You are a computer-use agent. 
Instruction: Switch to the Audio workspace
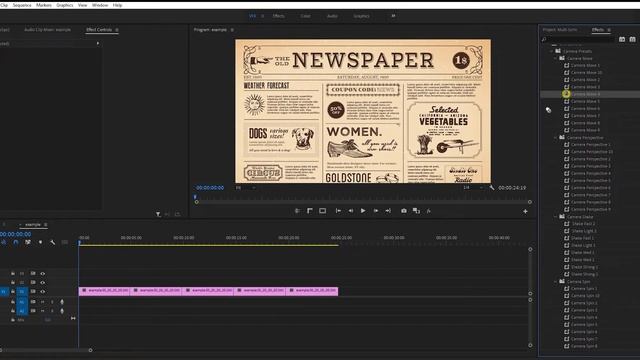click(332, 16)
